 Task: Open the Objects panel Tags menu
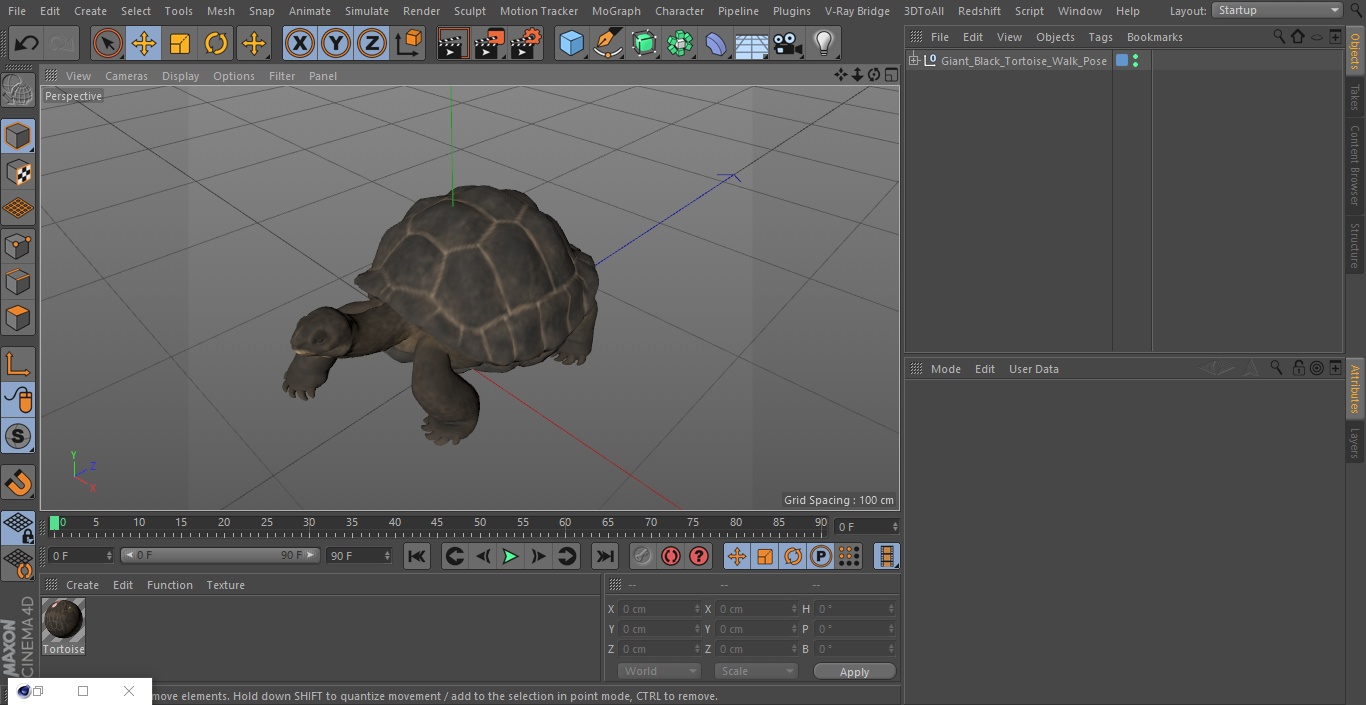point(1100,37)
